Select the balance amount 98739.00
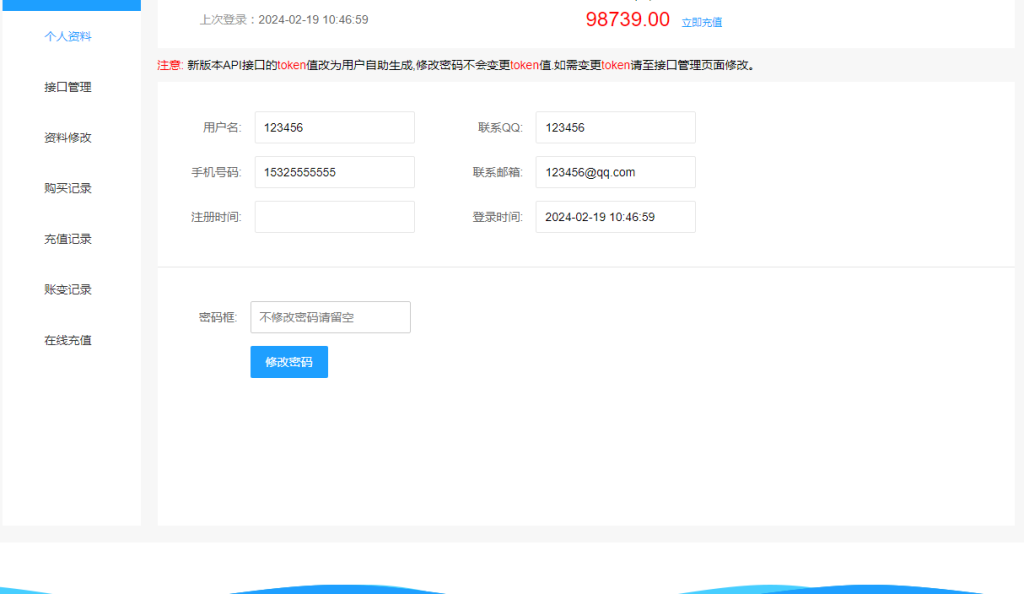The height and width of the screenshot is (594, 1024). [x=628, y=20]
